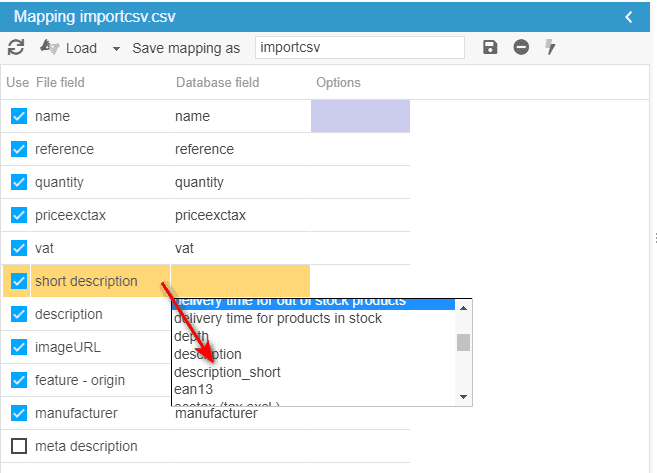Select delivery time for products in stock
Viewport: 657px width, 473px height.
click(x=277, y=319)
